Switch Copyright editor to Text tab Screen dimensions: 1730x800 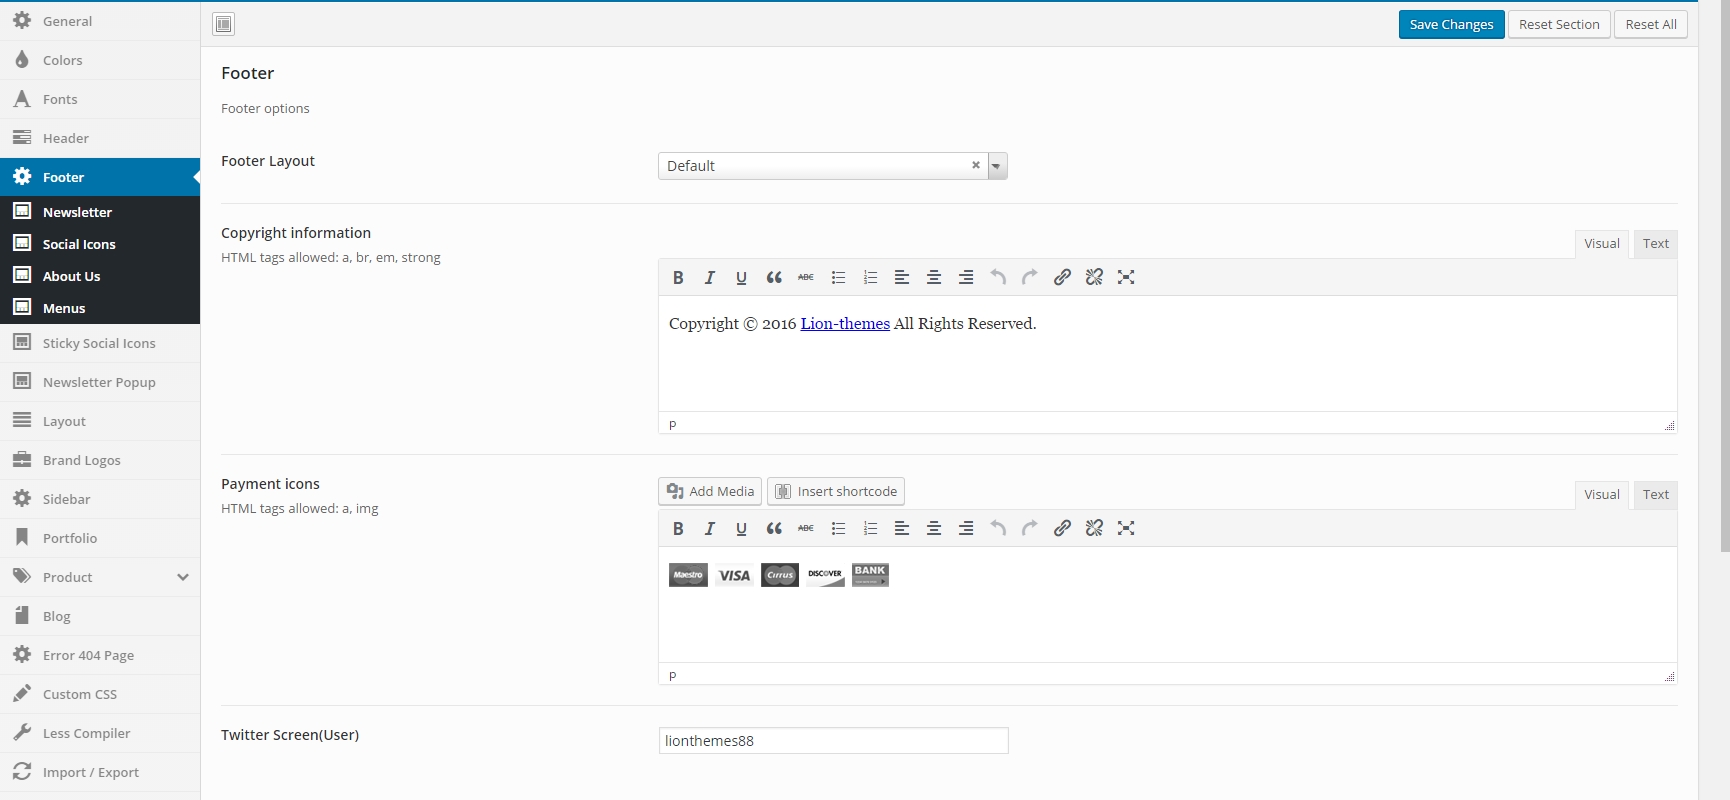[1656, 244]
